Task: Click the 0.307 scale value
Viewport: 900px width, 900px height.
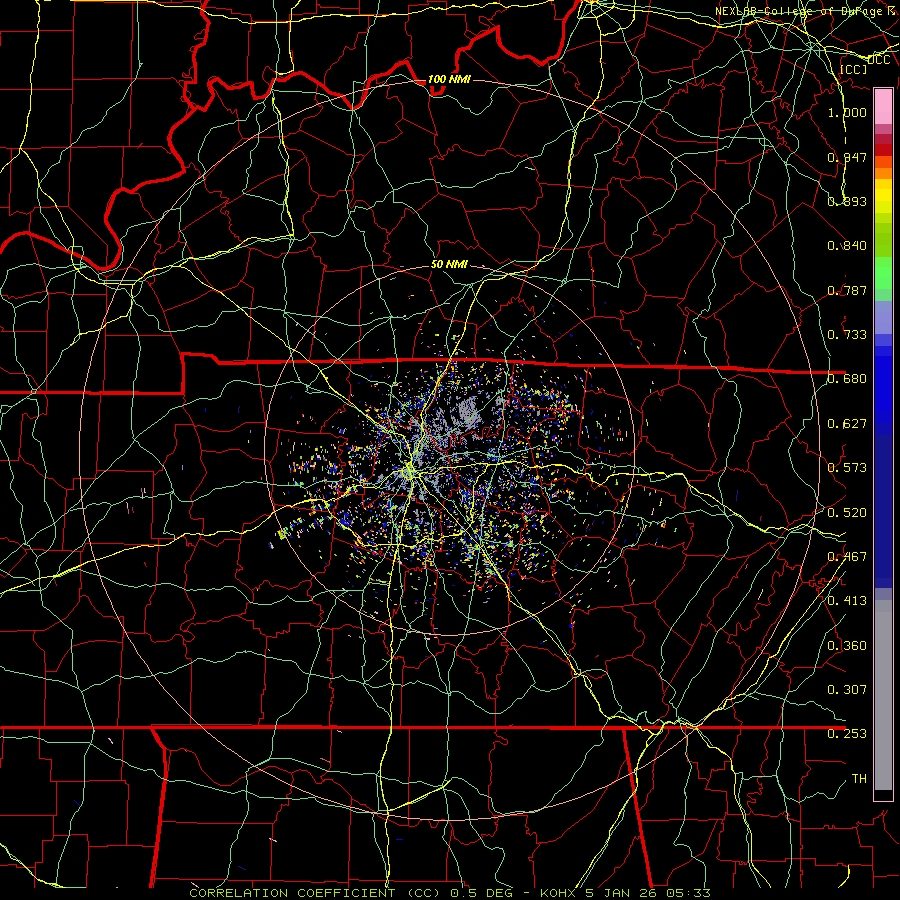Action: 847,689
